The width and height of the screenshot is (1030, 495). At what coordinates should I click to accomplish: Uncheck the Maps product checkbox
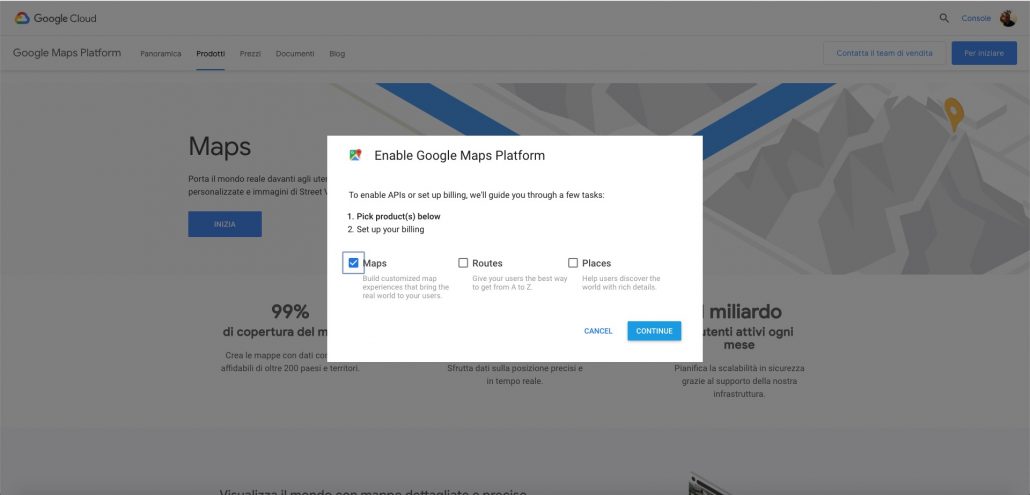click(353, 263)
